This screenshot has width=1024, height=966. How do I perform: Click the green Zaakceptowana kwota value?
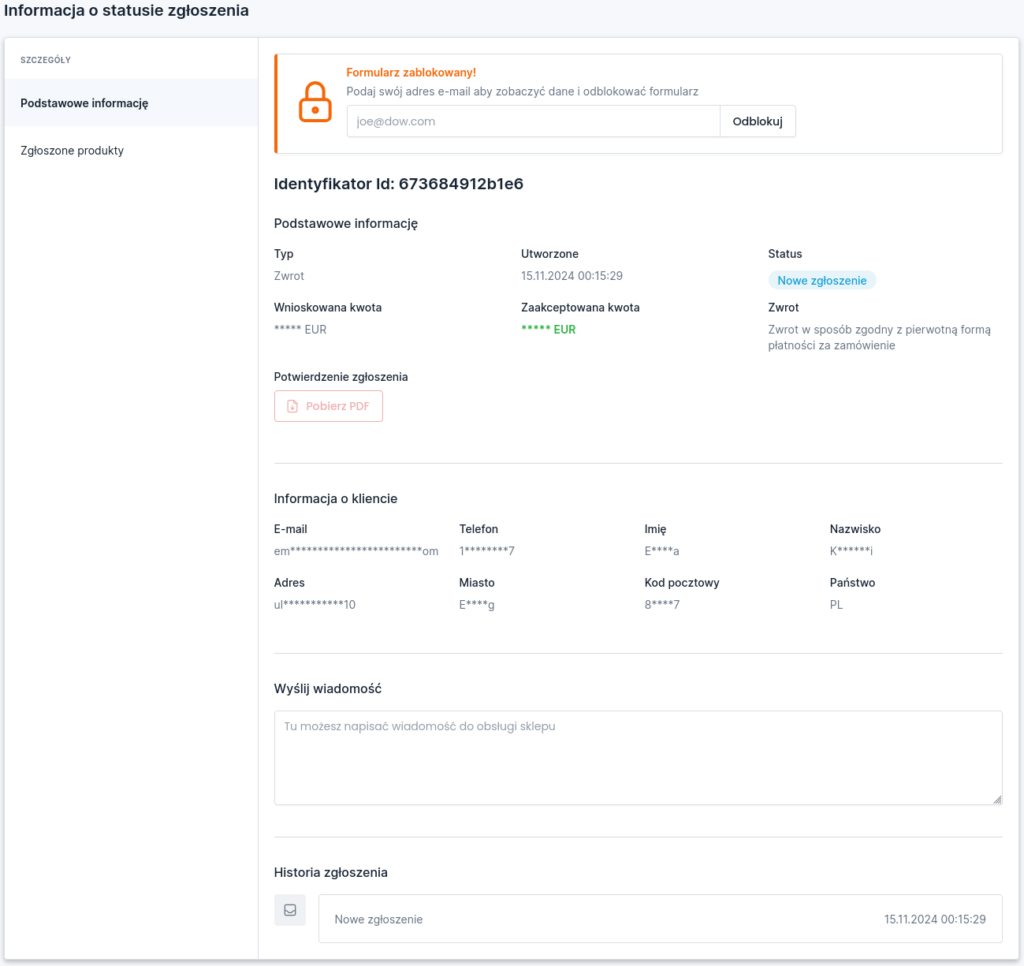(x=548, y=329)
